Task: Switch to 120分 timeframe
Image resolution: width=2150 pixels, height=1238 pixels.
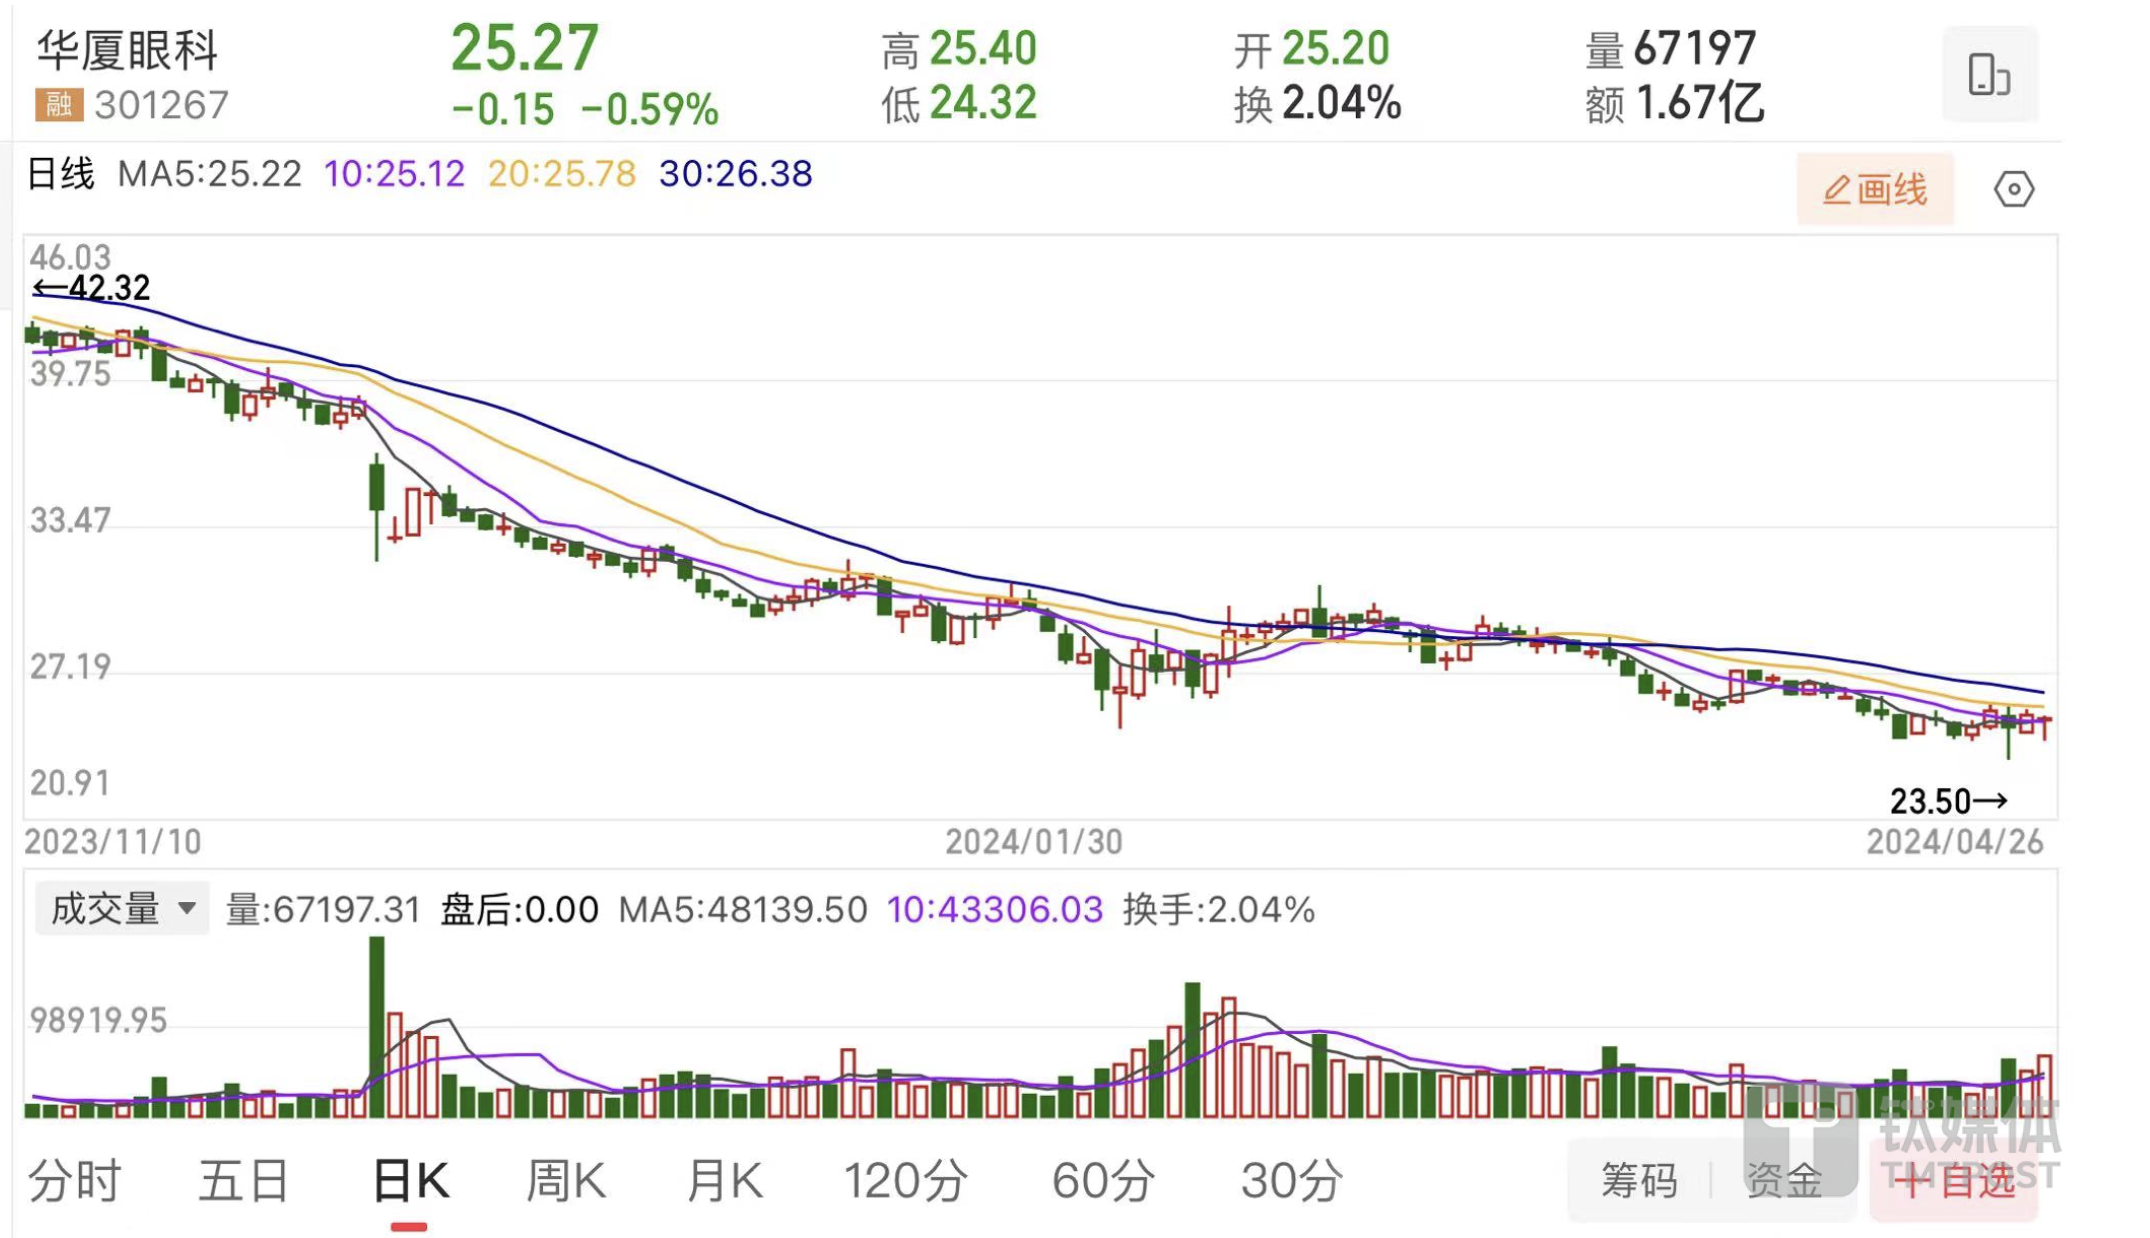Action: (x=905, y=1181)
